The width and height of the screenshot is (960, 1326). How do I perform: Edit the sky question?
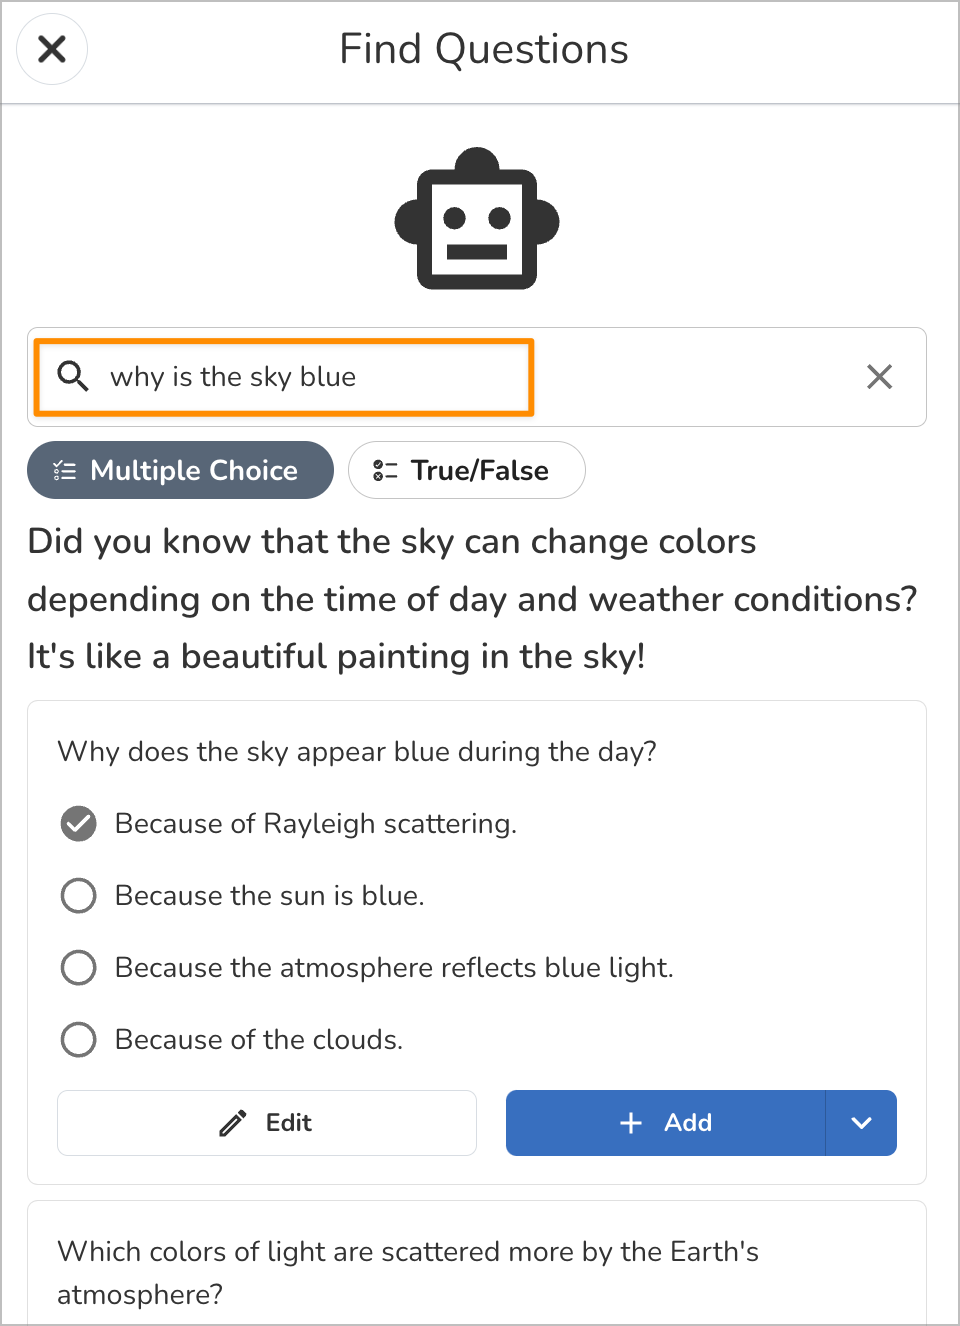266,1123
